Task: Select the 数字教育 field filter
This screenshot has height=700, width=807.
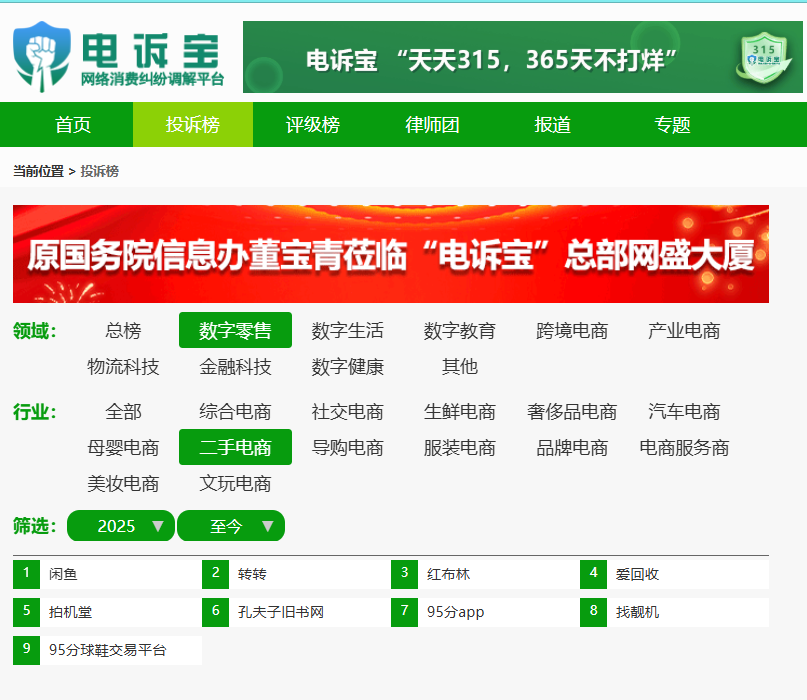Action: (x=460, y=330)
